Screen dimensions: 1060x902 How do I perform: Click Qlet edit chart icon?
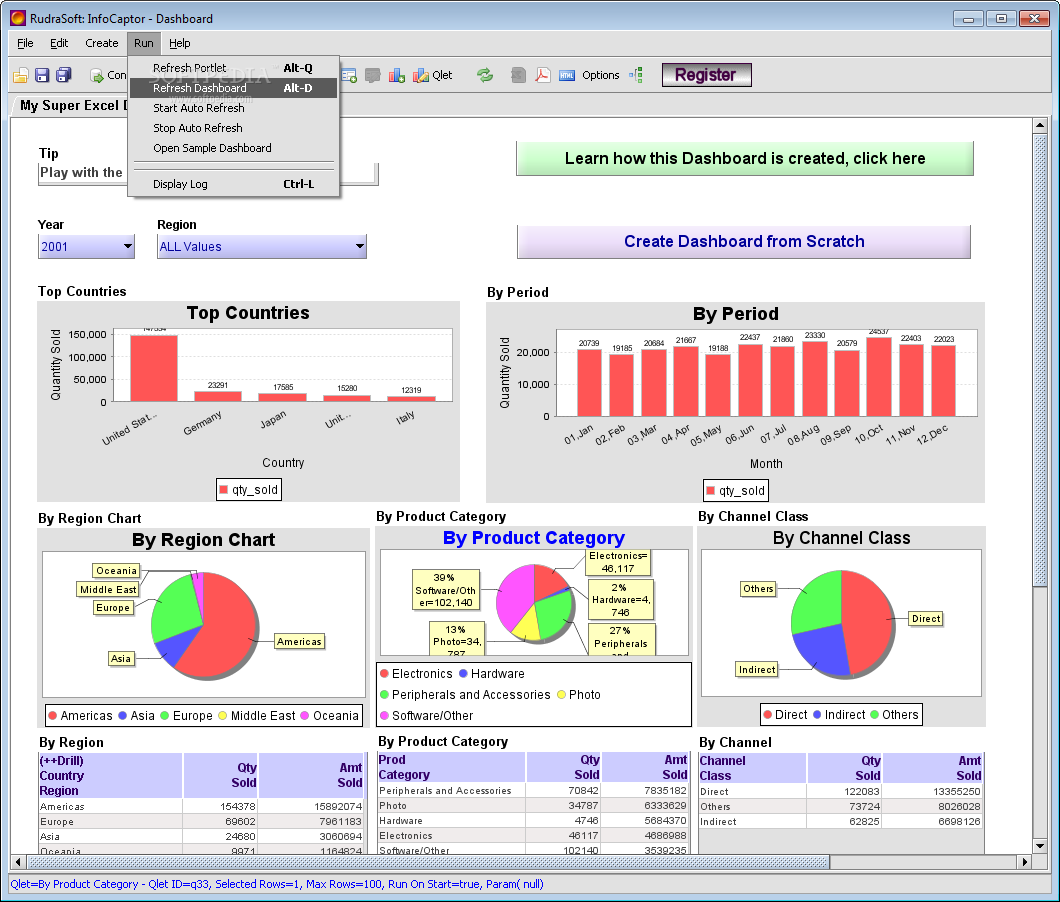tap(421, 75)
